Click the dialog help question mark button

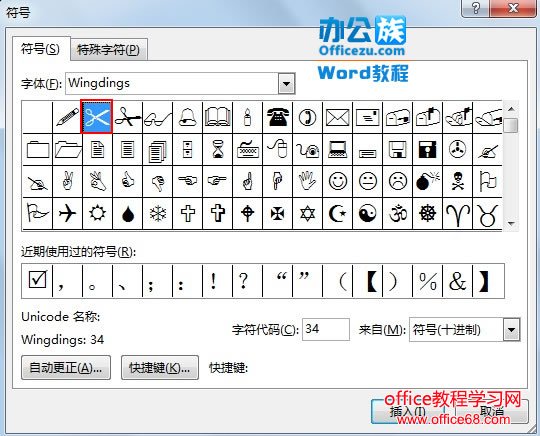(x=476, y=8)
